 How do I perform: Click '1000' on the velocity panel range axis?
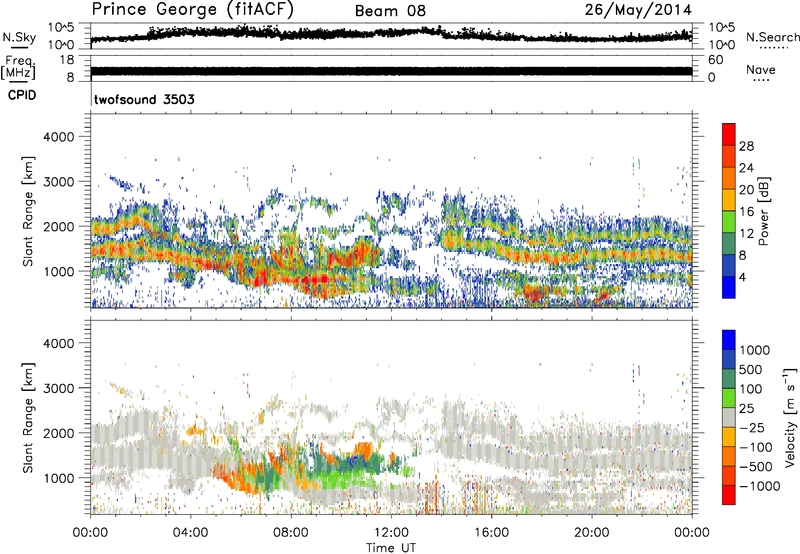[59, 478]
